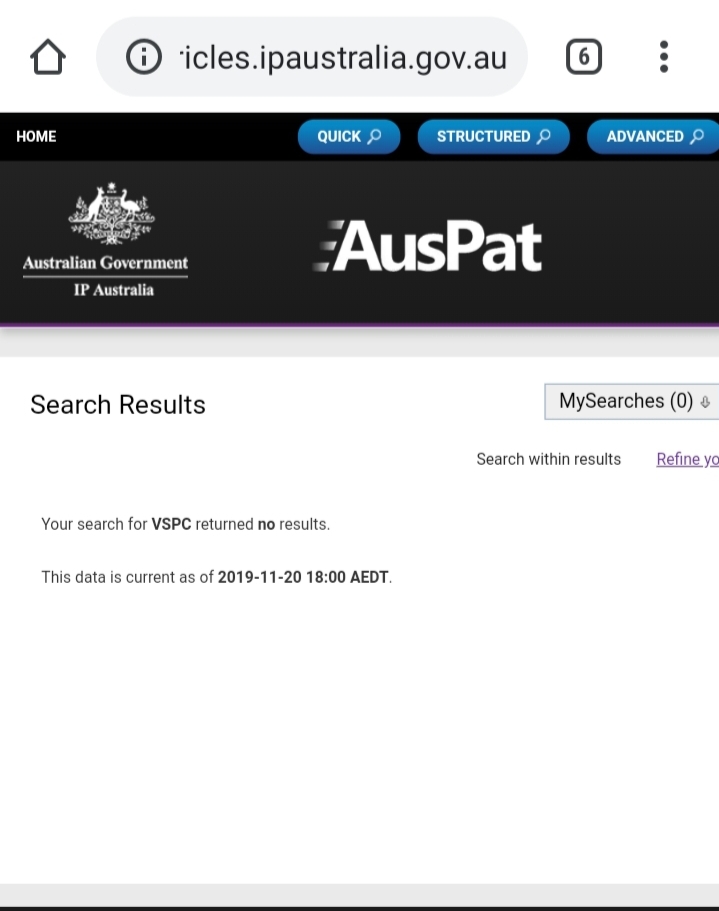Click the Search Results heading
Viewport: 719px width, 911px height.
(118, 404)
